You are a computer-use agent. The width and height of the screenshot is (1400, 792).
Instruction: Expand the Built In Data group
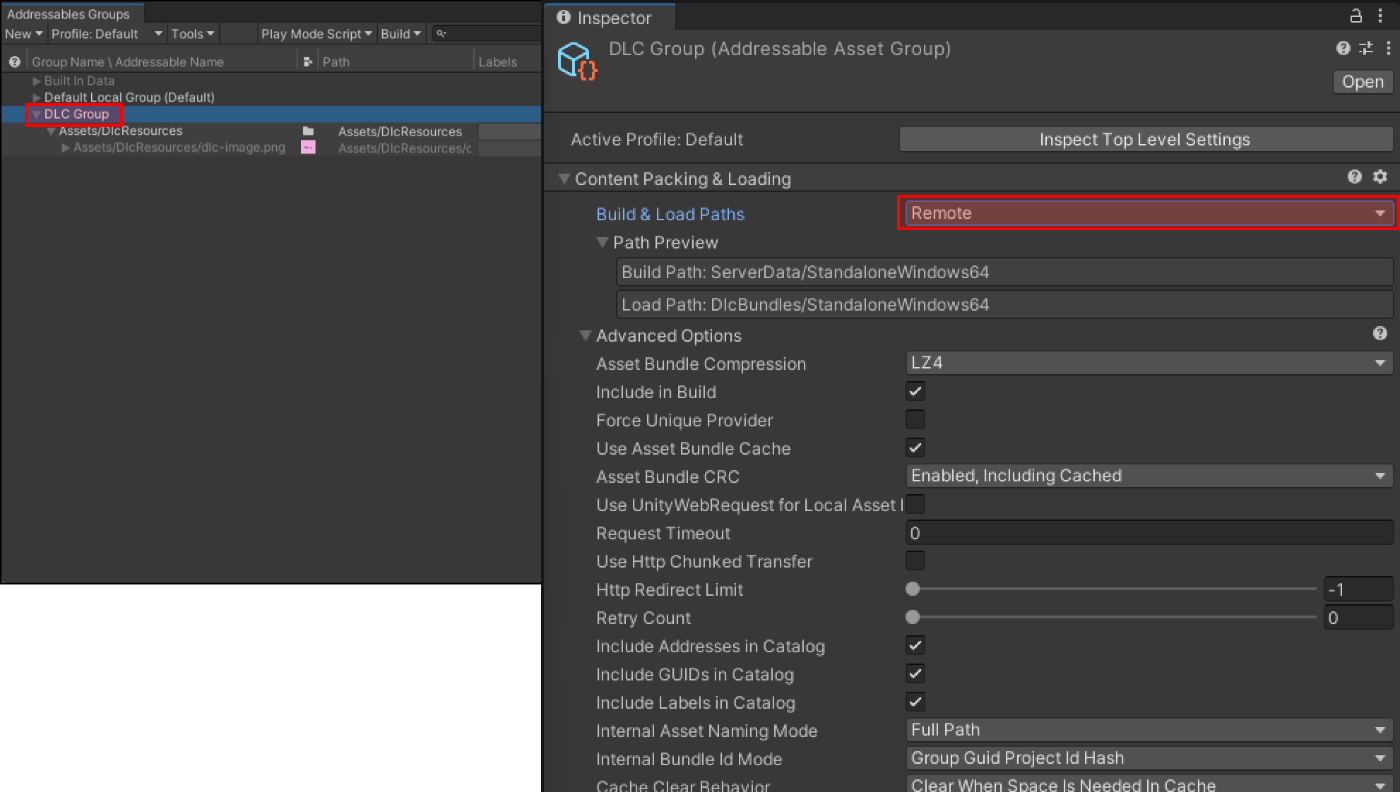click(37, 81)
